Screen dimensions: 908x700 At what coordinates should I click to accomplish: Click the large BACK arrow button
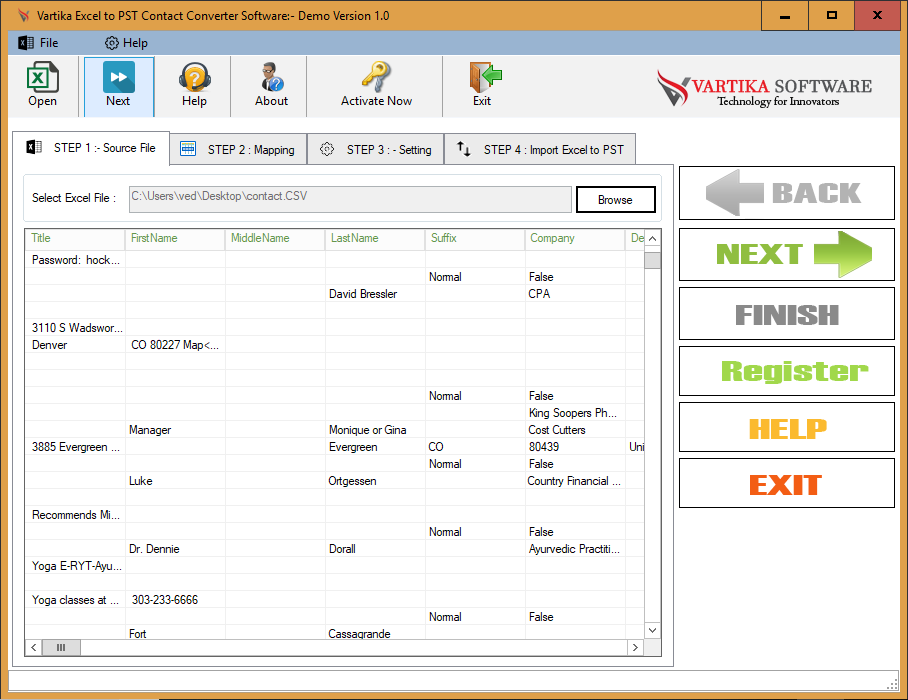coord(786,193)
